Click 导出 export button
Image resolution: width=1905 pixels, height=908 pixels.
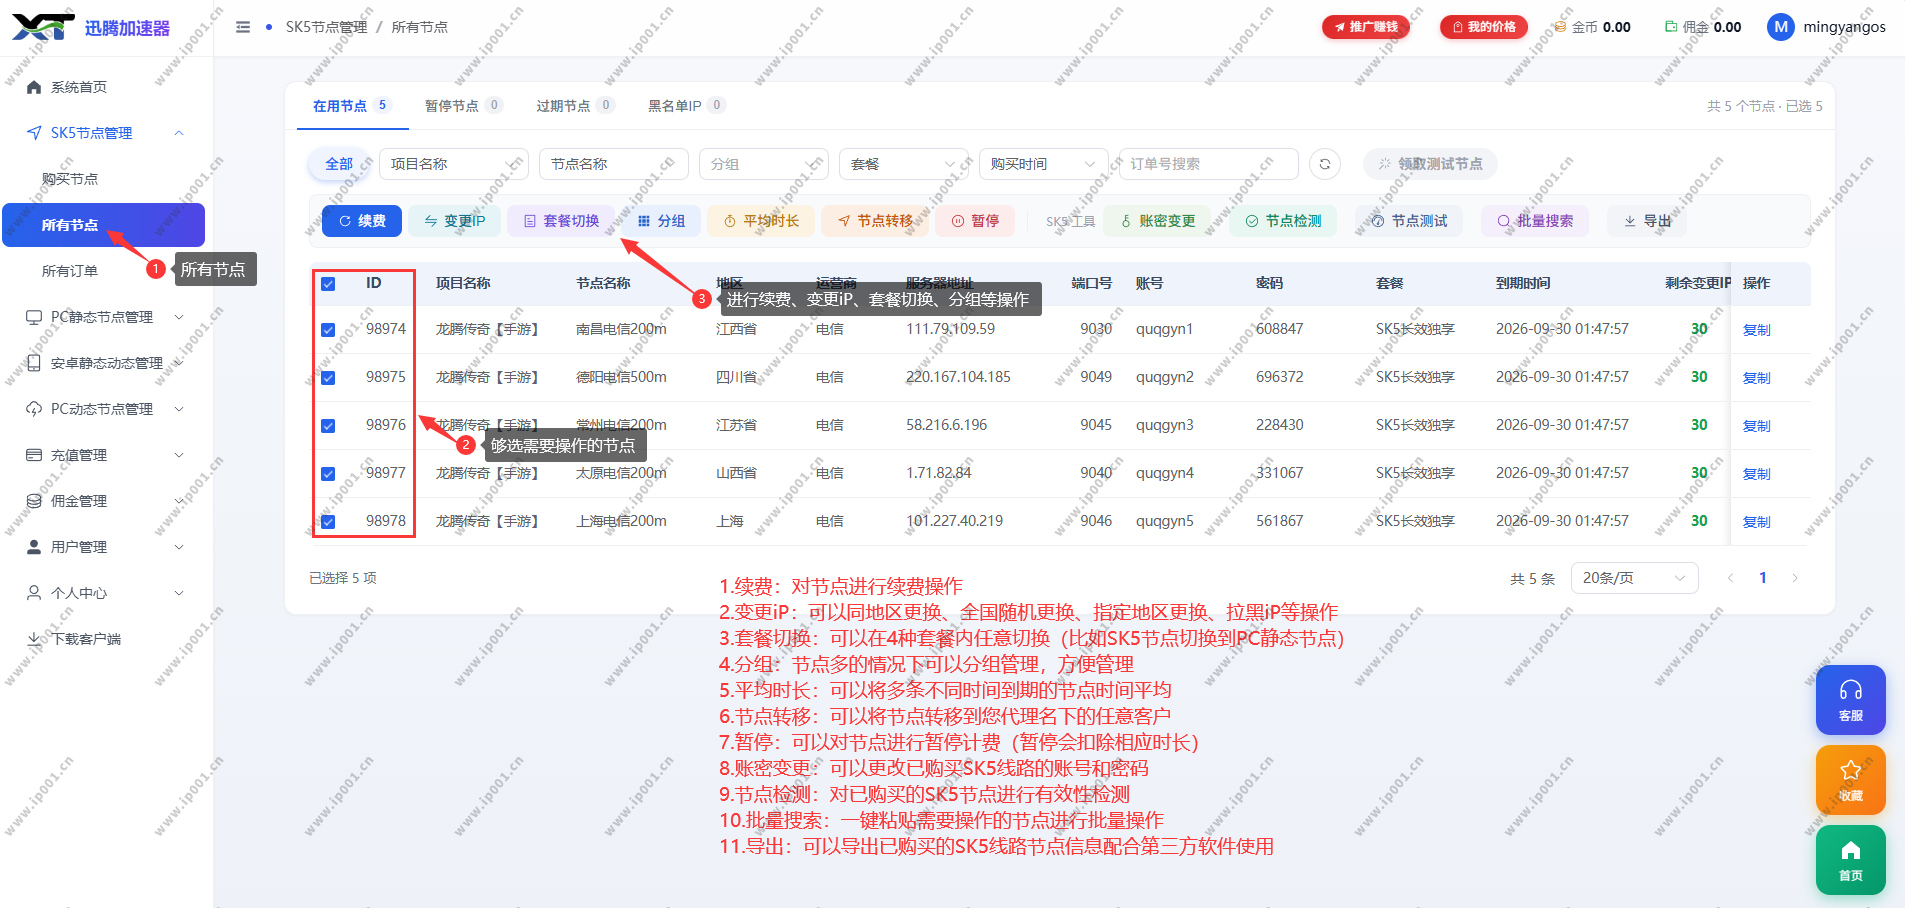(1647, 221)
